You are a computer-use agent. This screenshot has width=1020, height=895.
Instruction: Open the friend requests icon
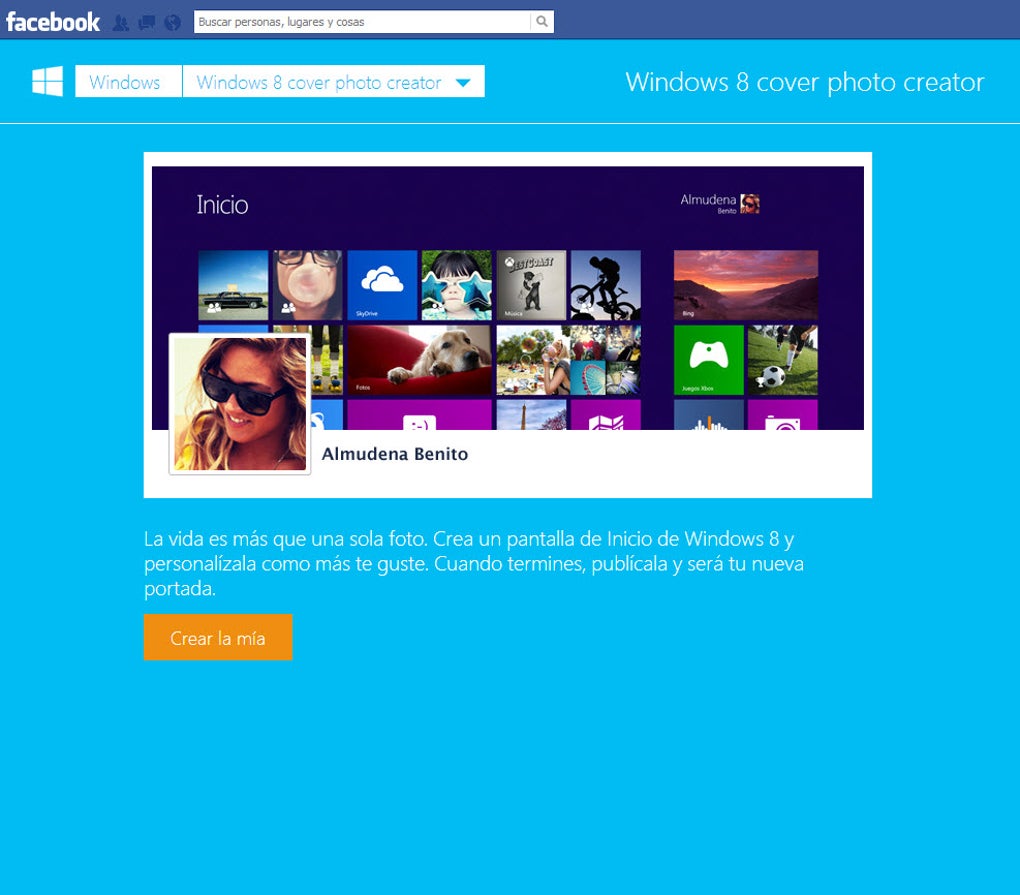(121, 23)
